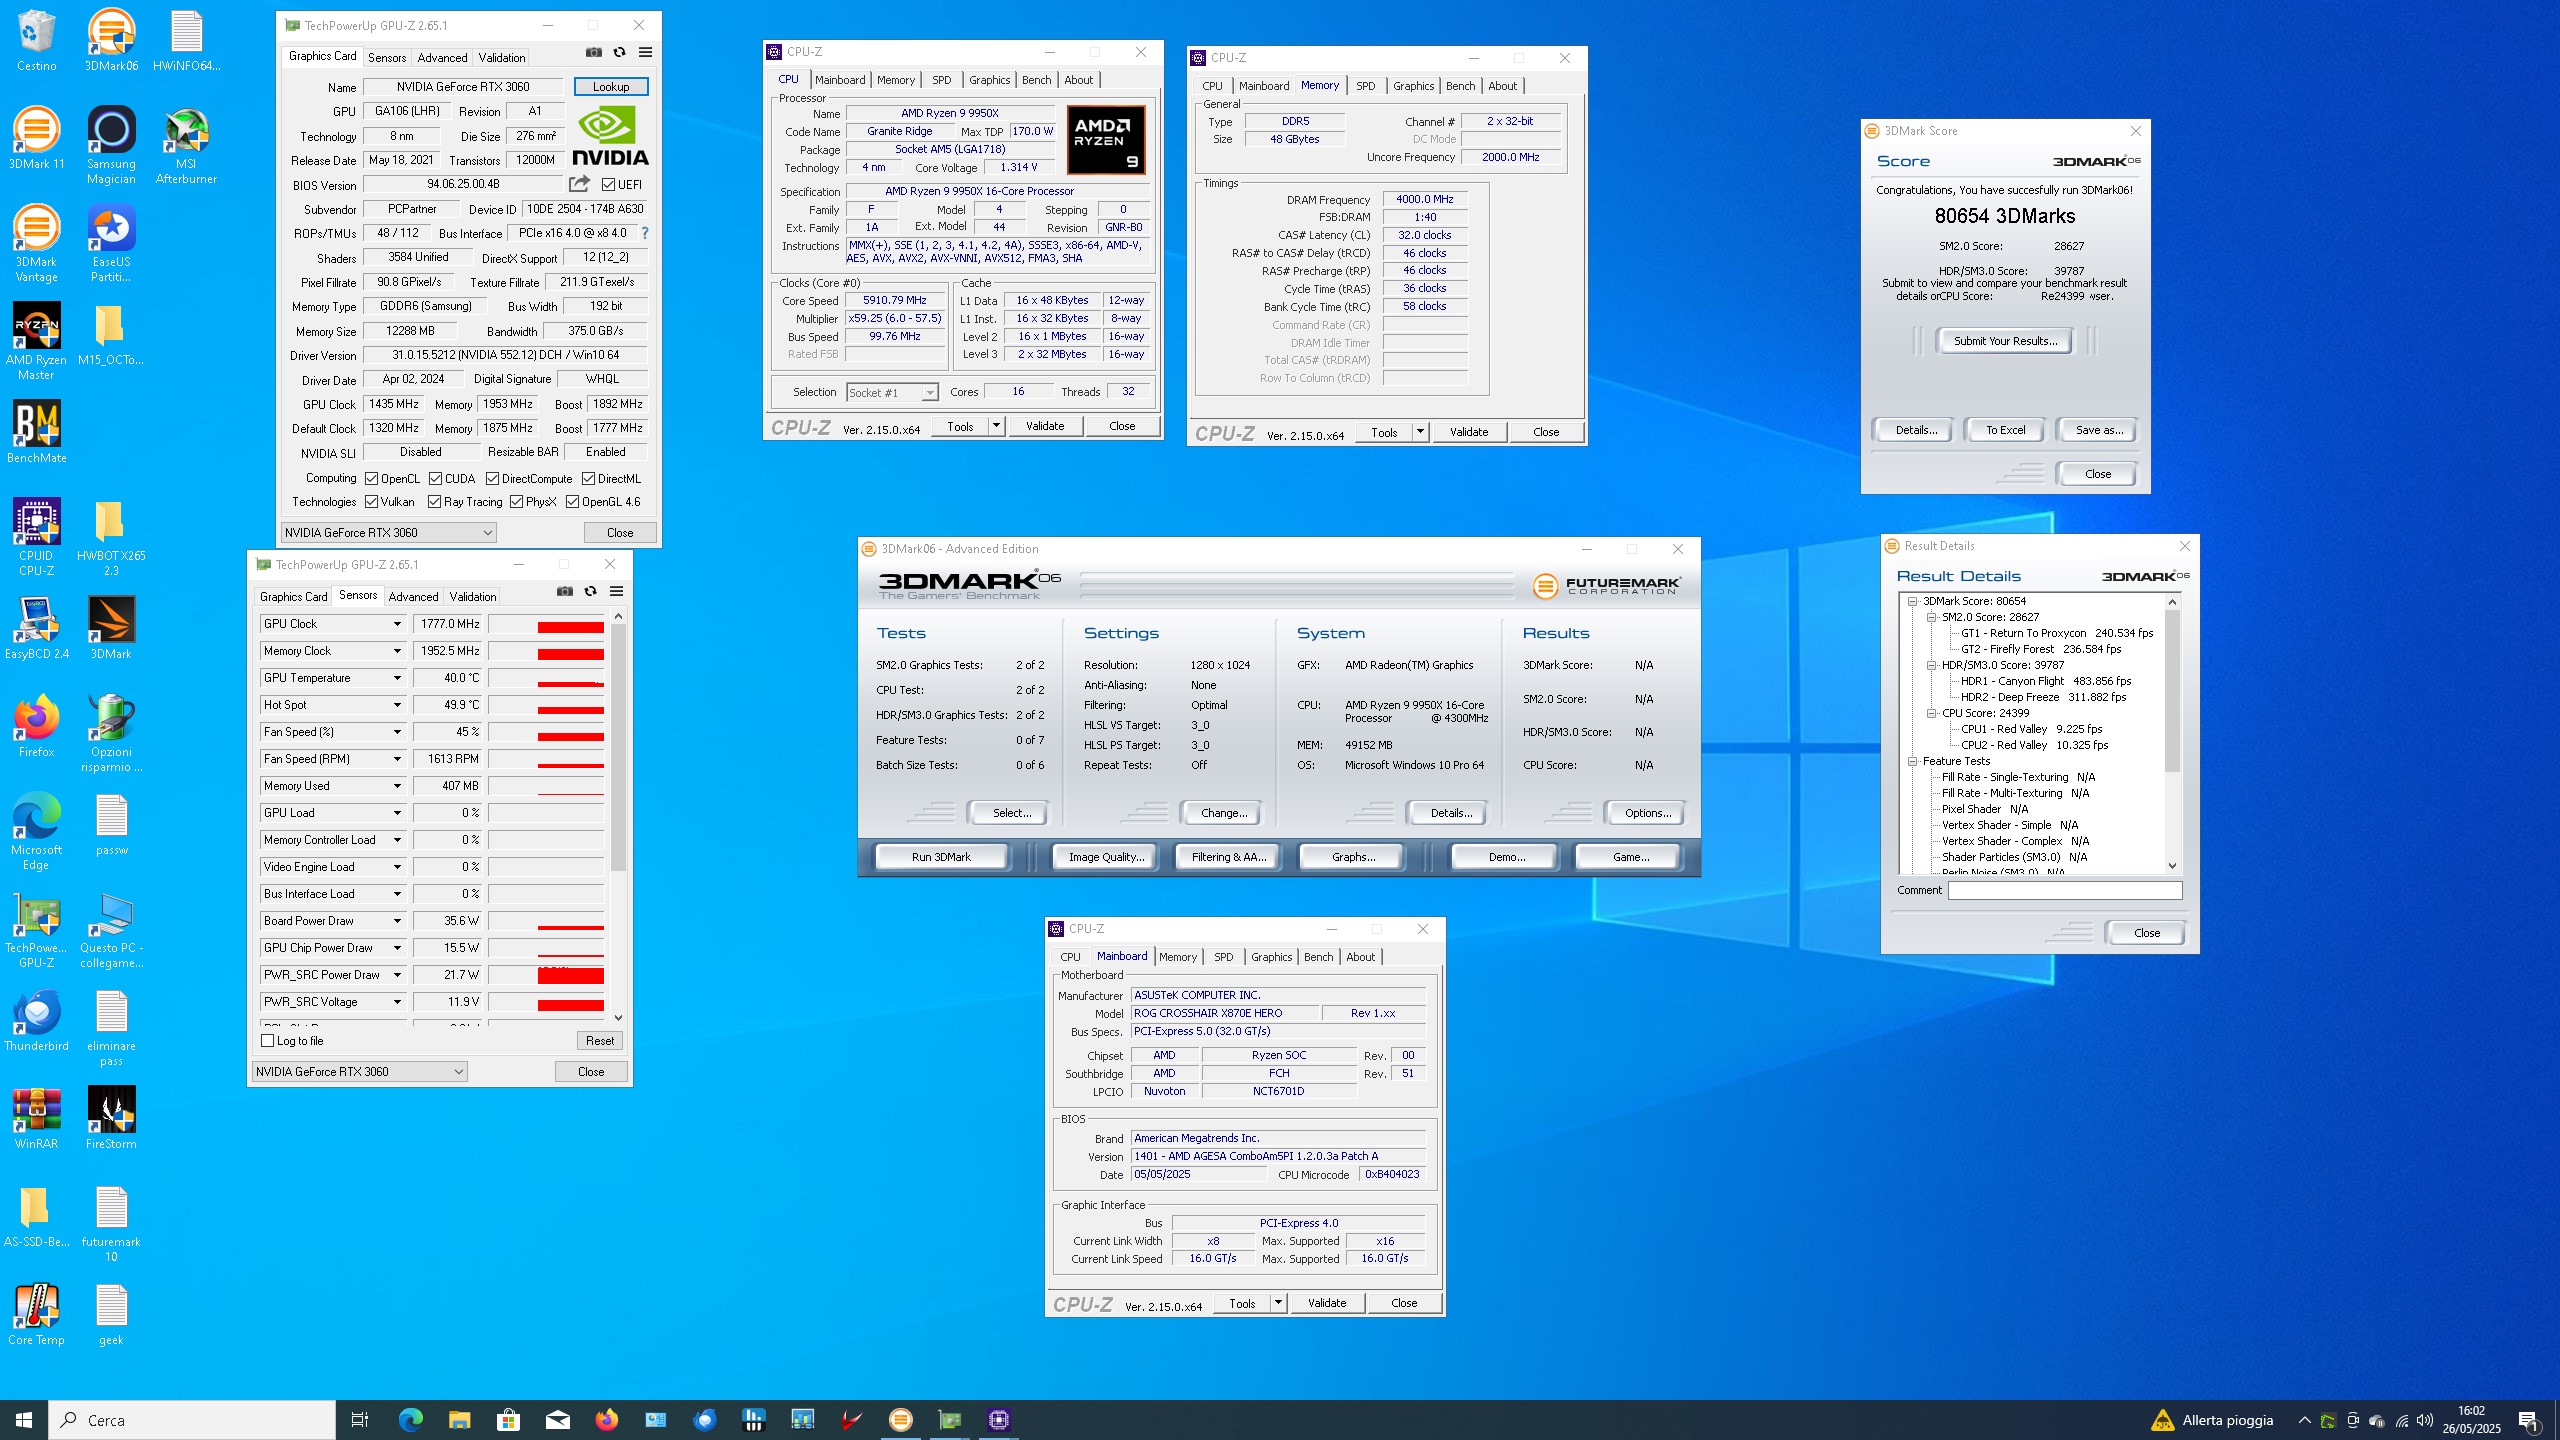
Task: Open GPU Temperature sensor dropdown arrow
Action: (x=397, y=678)
